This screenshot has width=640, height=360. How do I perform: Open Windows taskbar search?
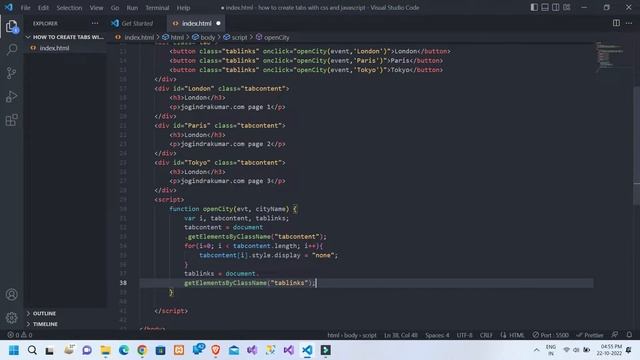tap(32, 350)
